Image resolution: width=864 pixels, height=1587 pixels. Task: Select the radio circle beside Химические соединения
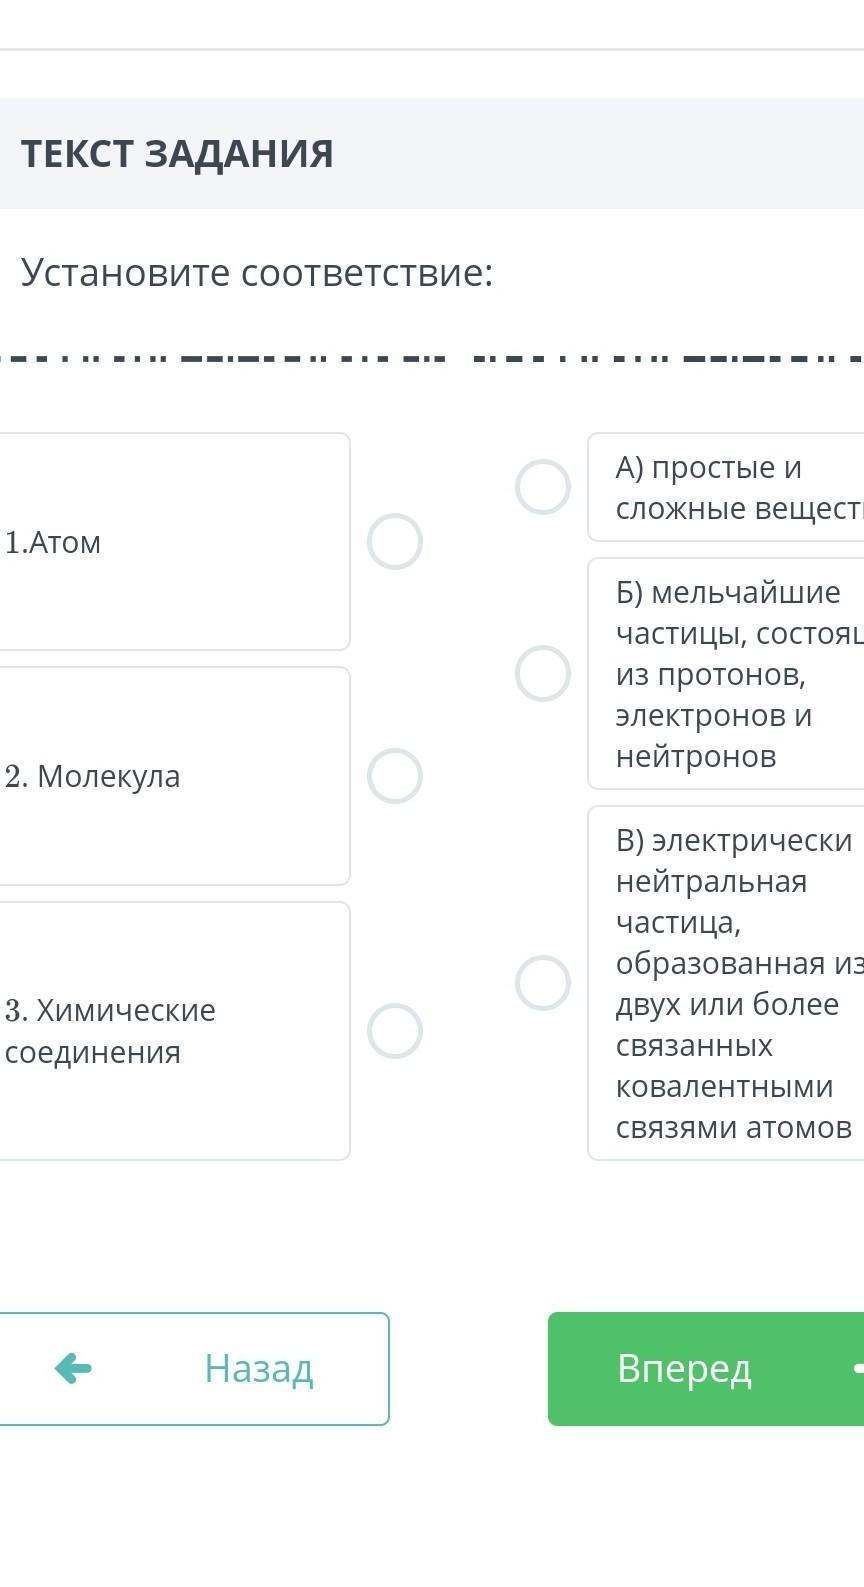(395, 1031)
